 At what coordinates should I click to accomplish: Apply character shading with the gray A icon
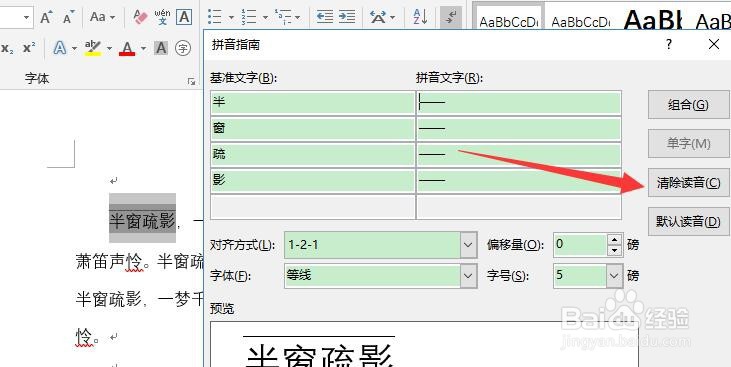pos(161,48)
